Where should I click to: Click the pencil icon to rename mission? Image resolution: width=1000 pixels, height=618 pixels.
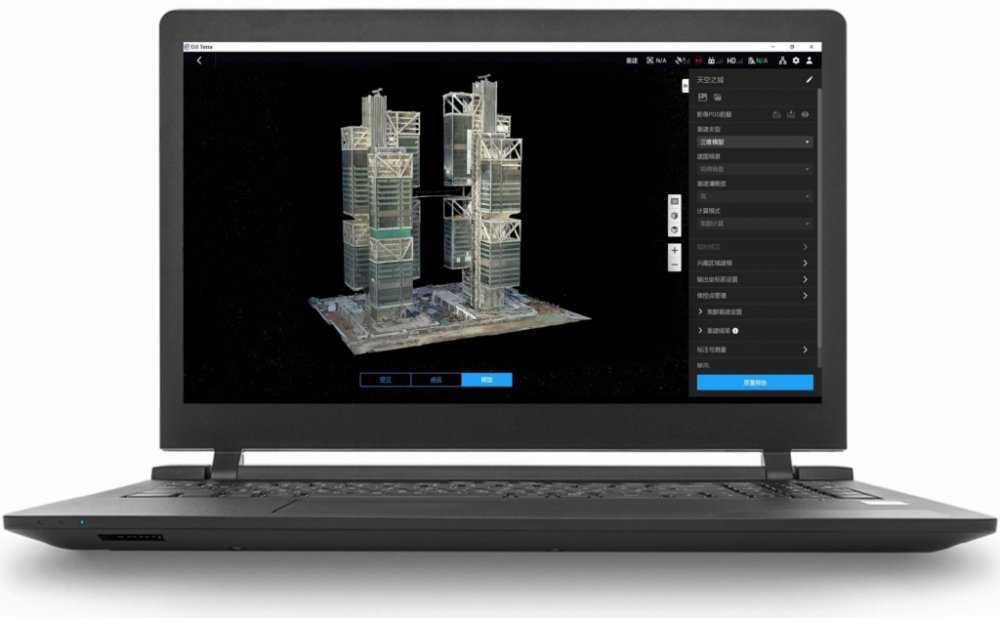point(808,80)
